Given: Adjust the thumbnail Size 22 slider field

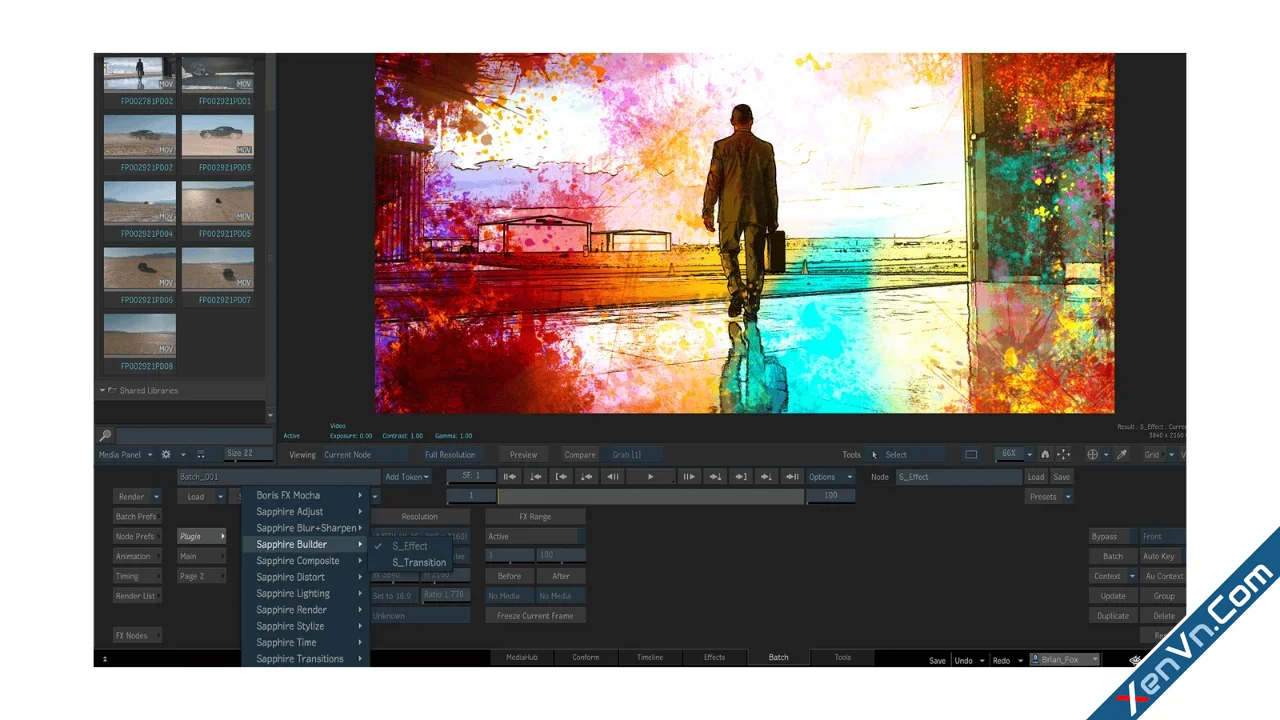Looking at the screenshot, I should point(248,454).
